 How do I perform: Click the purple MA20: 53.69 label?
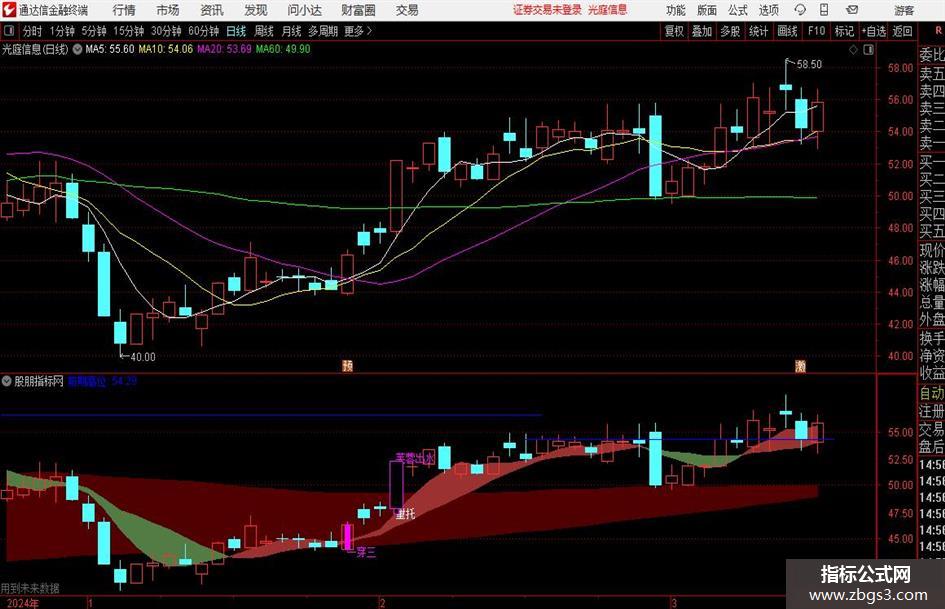[224, 49]
